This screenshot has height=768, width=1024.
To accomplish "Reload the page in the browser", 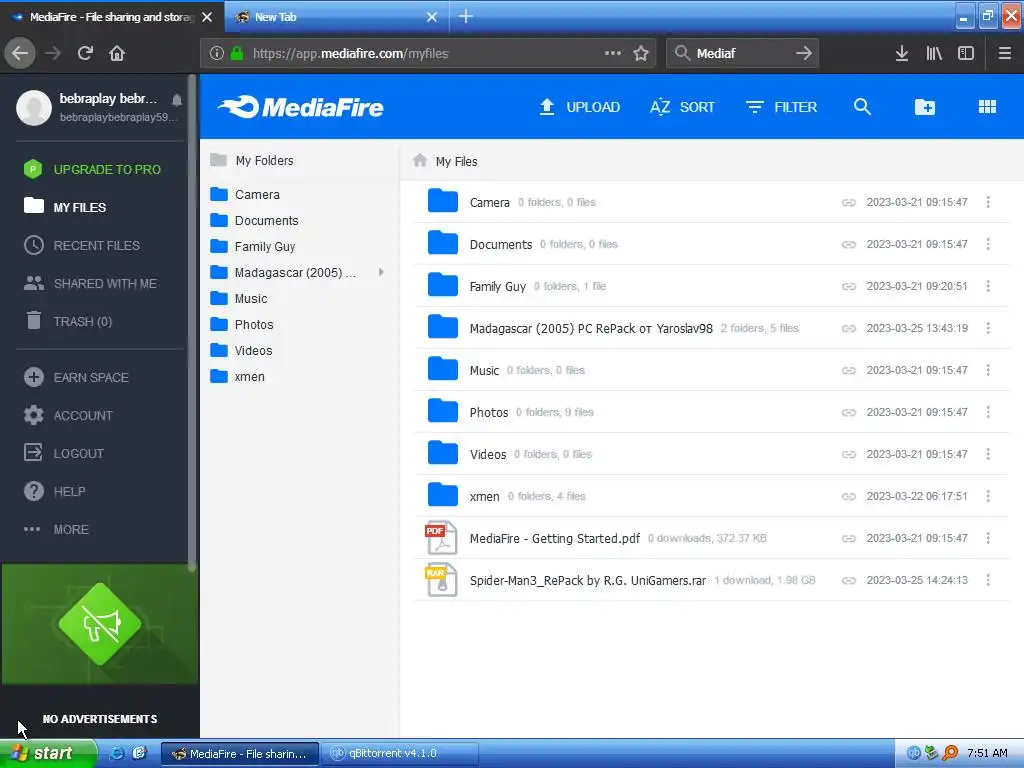I will tap(85, 53).
